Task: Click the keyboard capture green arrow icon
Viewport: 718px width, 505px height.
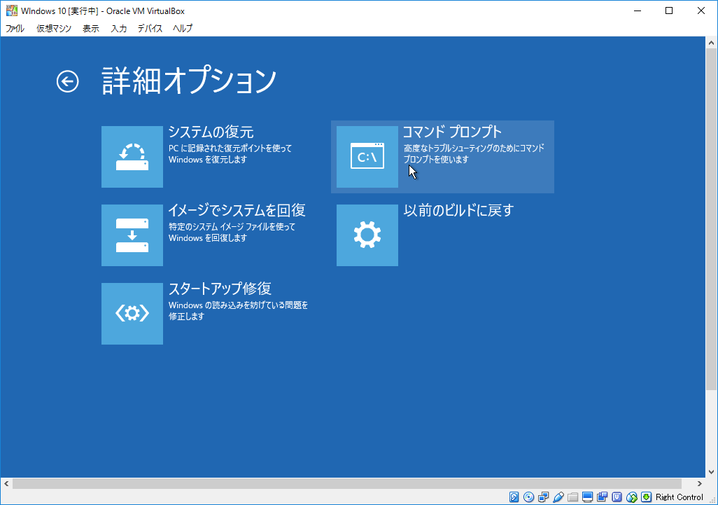Action: click(647, 497)
